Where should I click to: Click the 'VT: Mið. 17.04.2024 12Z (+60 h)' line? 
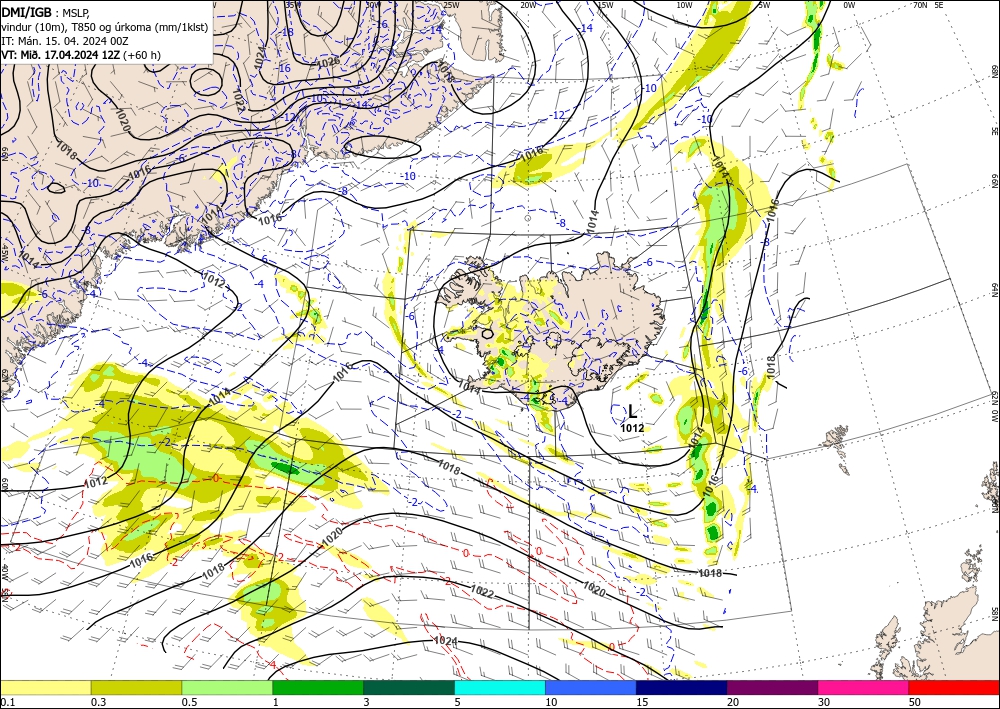coord(81,55)
